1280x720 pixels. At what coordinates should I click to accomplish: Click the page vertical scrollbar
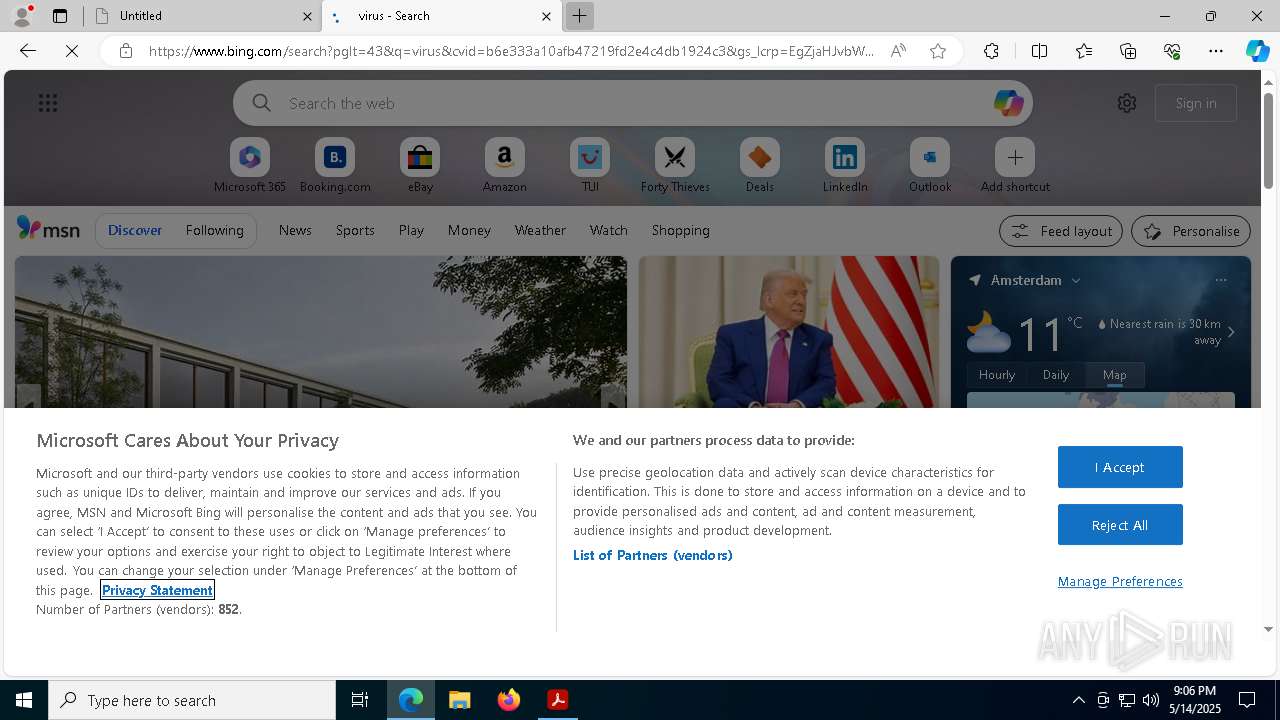(1269, 140)
